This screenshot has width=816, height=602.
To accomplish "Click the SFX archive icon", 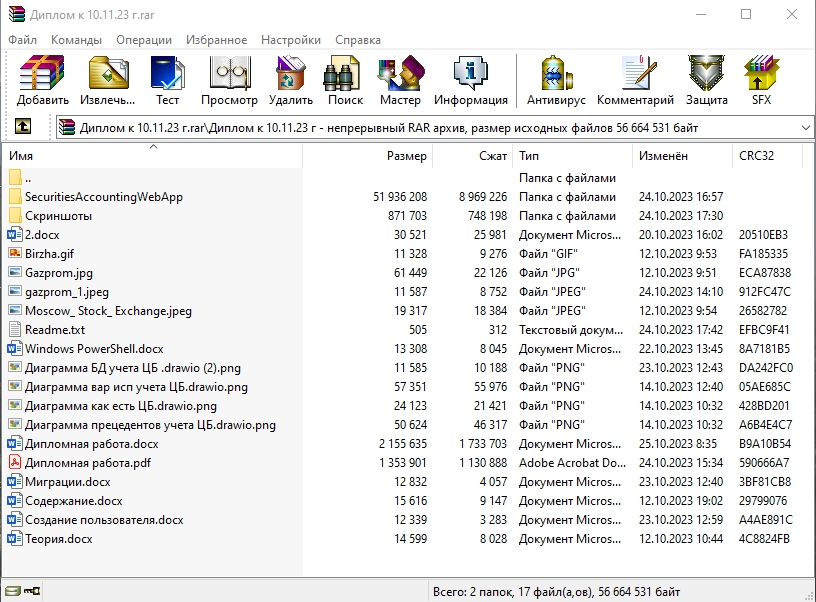I will coord(761,80).
